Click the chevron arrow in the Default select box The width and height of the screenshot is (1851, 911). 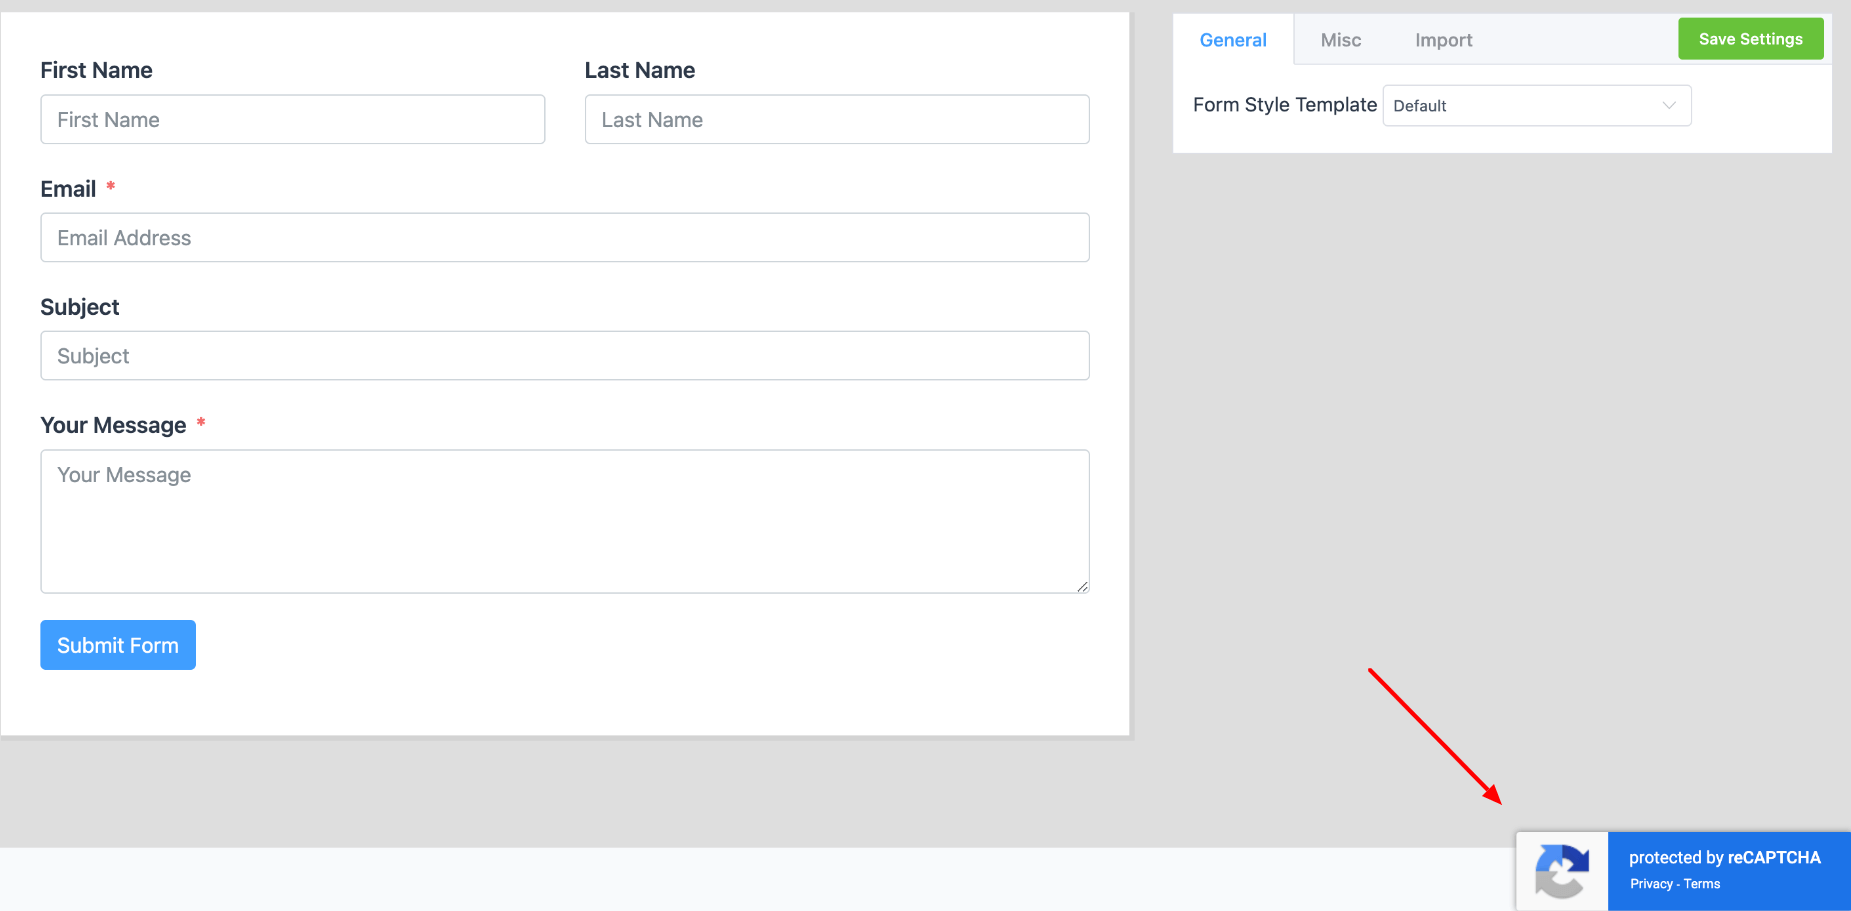1668,106
